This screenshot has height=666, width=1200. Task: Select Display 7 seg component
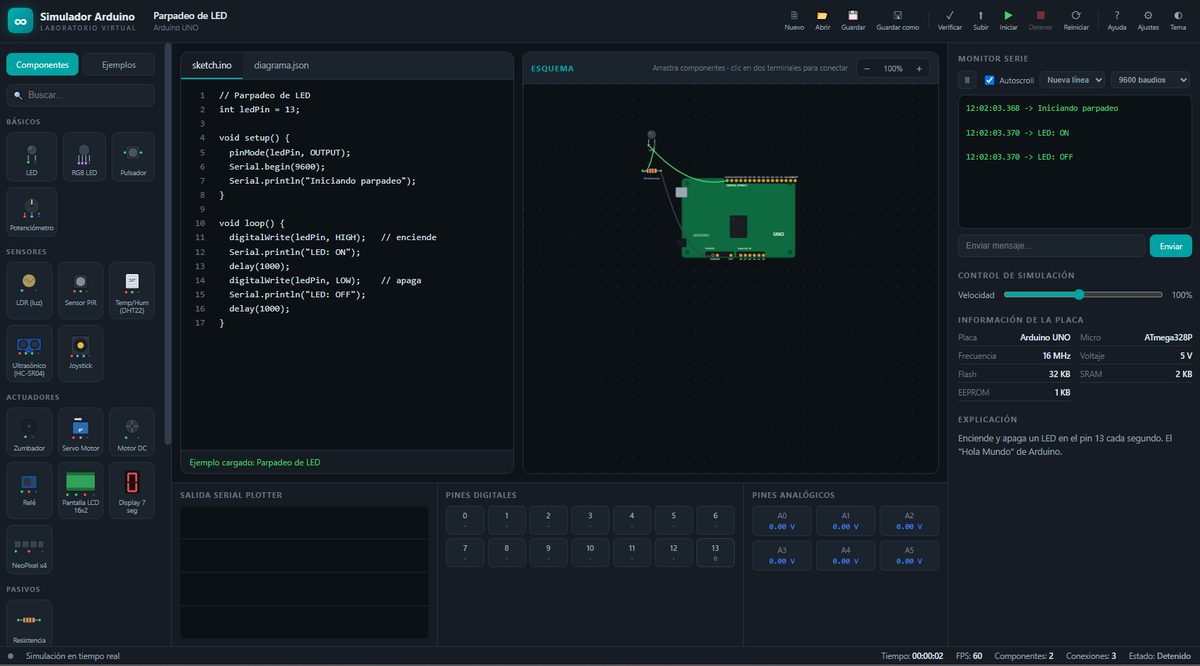(x=132, y=490)
